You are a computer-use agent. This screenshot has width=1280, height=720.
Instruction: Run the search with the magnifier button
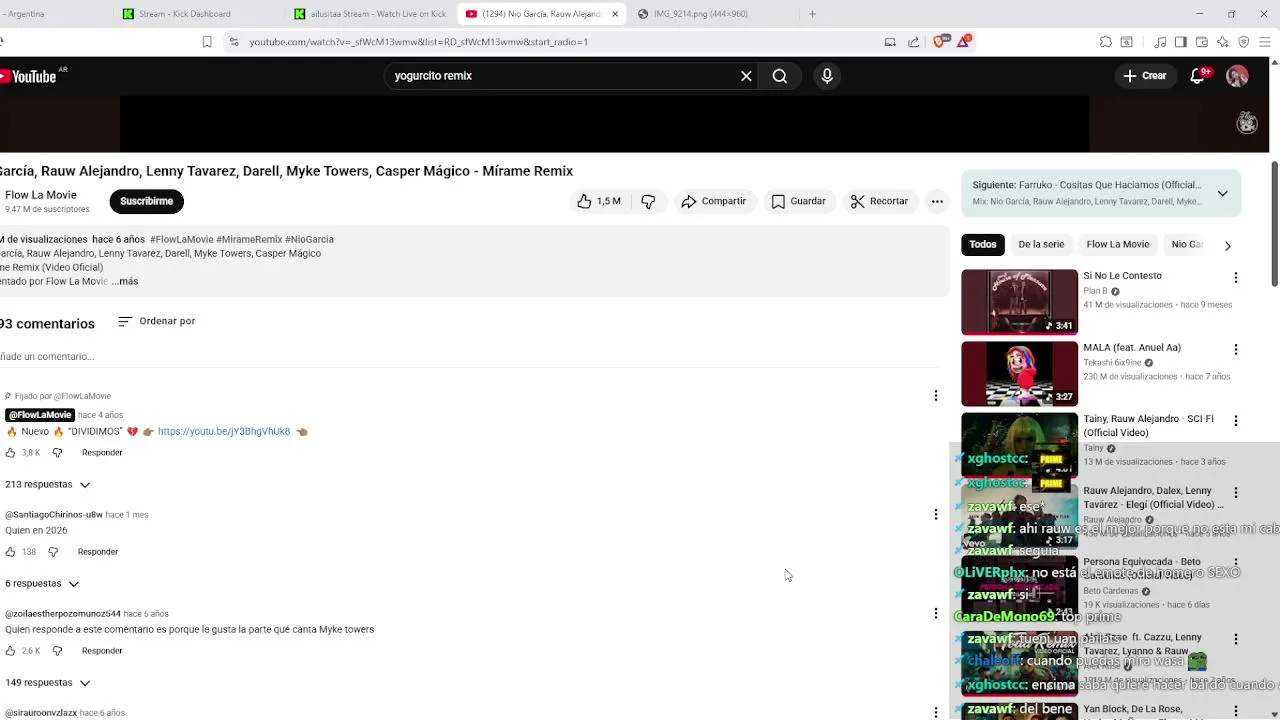(780, 76)
